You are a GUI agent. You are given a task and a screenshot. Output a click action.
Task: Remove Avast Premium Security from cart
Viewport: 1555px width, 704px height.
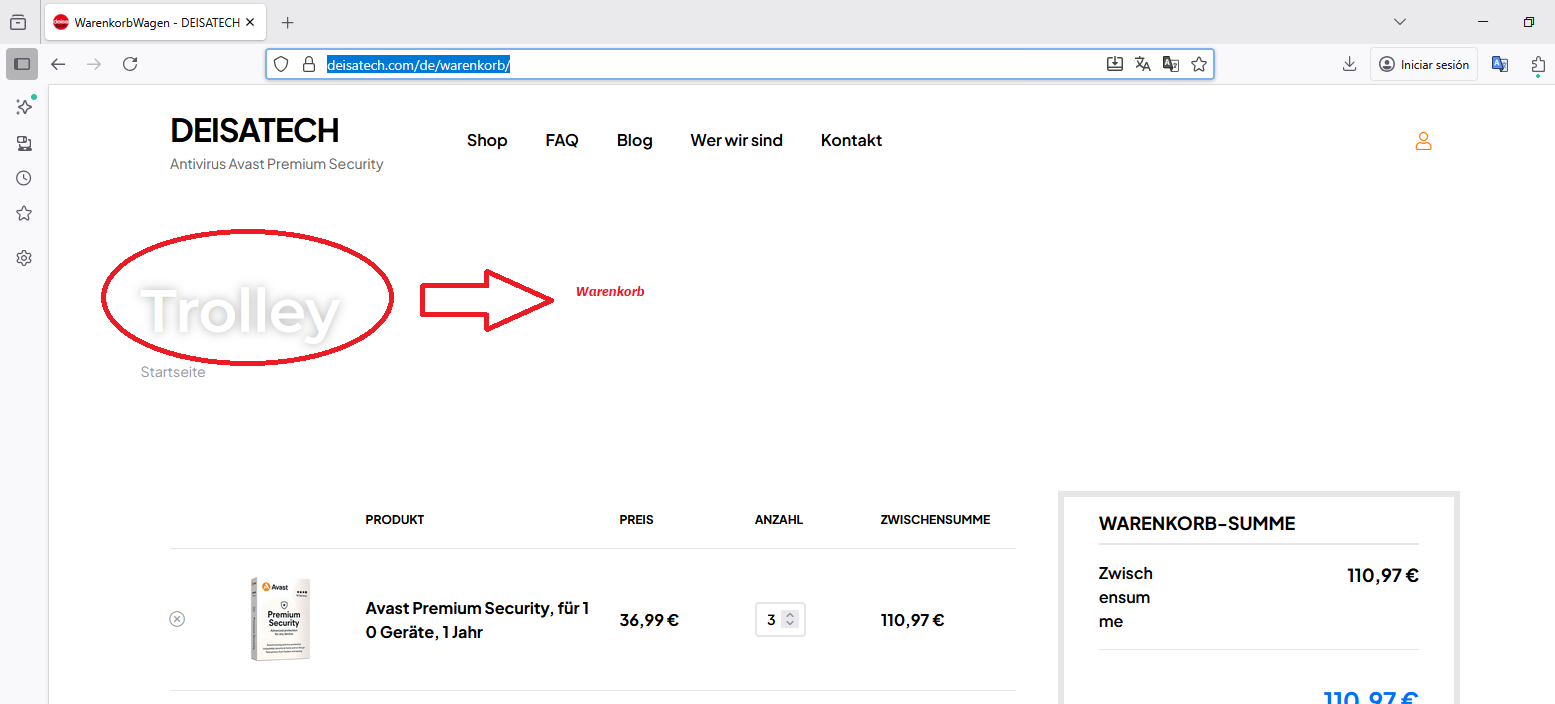coord(177,619)
